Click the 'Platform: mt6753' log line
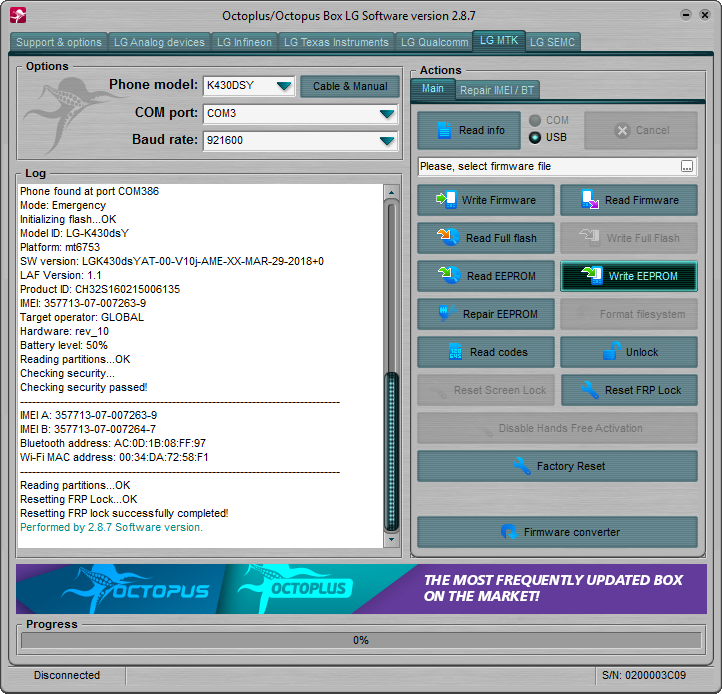This screenshot has width=722, height=694. 60,247
